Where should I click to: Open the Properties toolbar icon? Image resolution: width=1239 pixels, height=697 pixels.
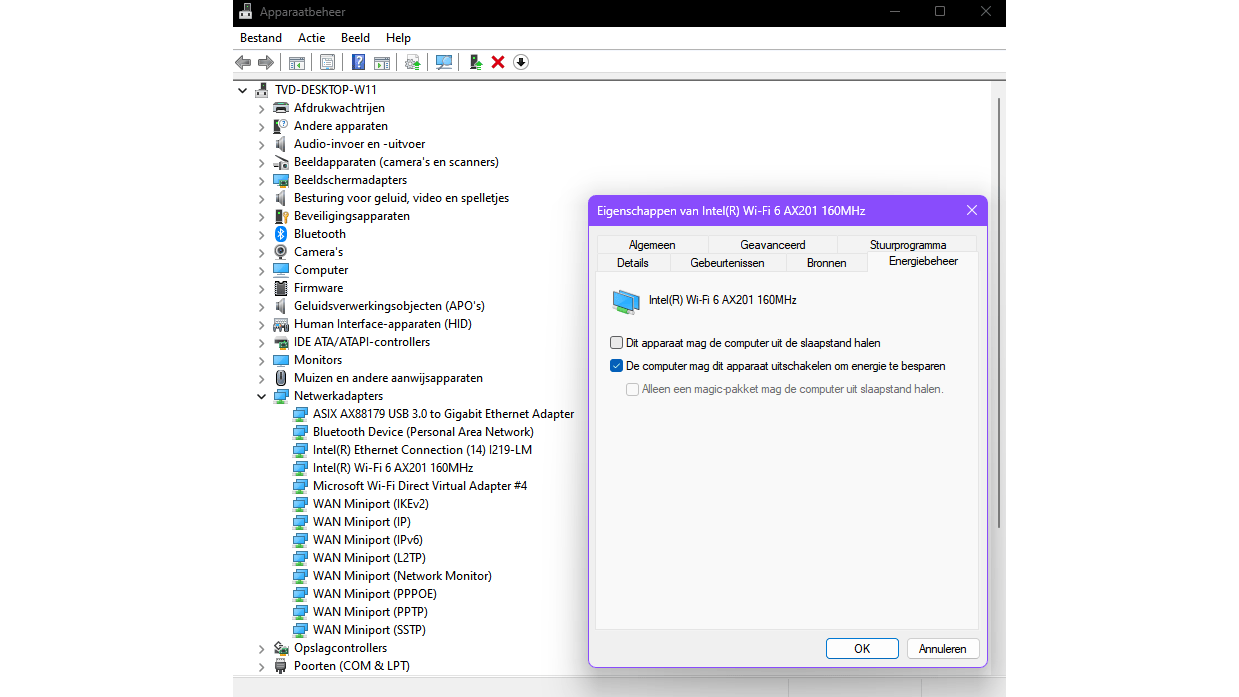click(x=327, y=62)
